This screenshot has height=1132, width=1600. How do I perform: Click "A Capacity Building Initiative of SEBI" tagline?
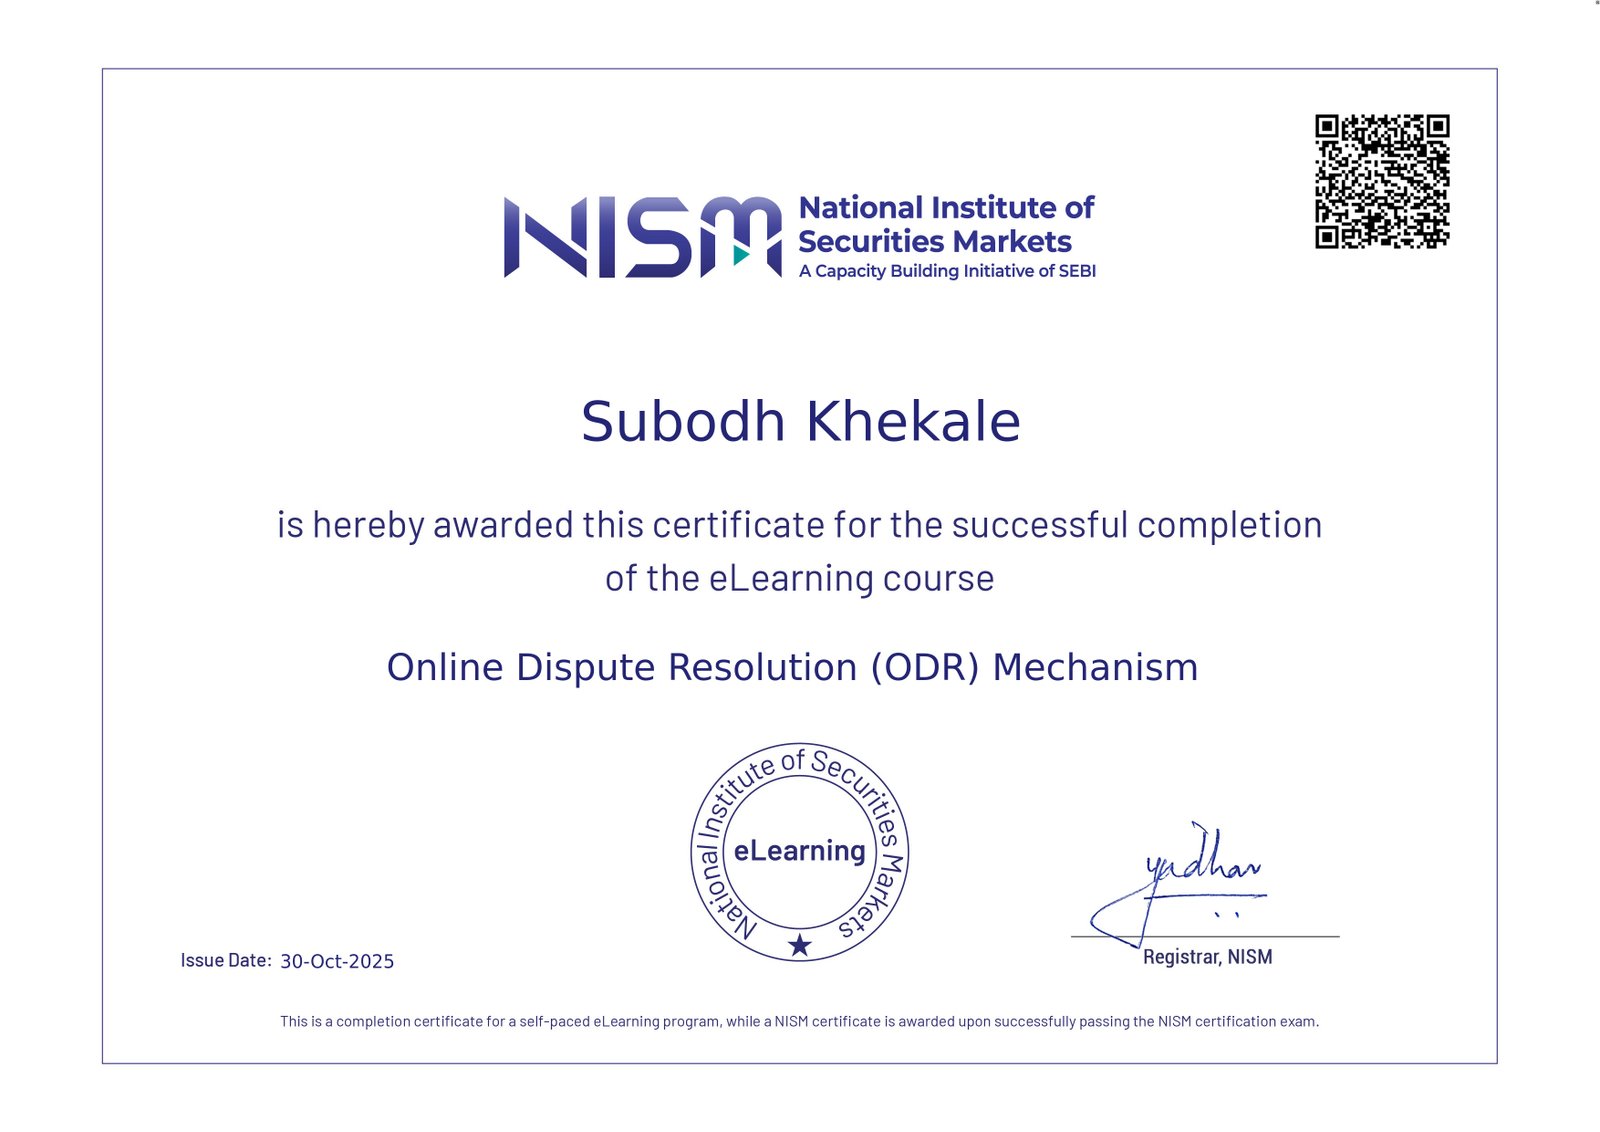[947, 271]
